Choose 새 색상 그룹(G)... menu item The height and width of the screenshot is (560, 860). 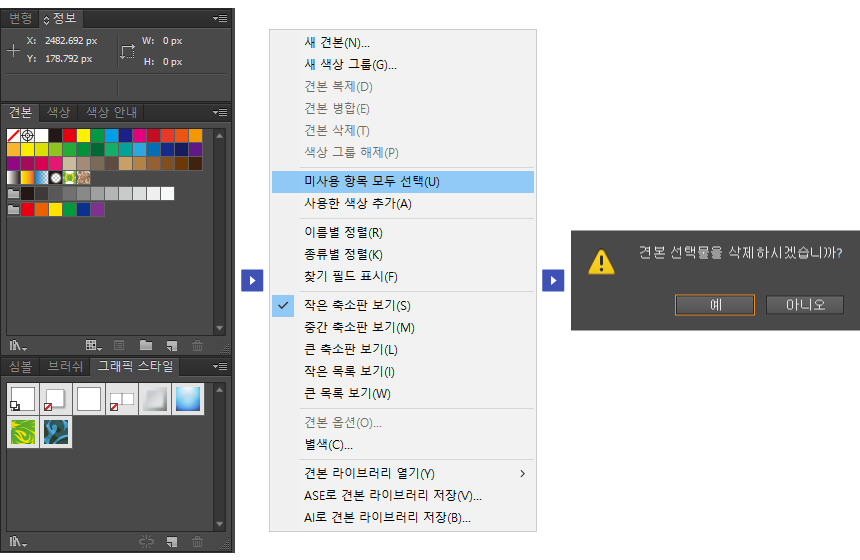point(403,65)
